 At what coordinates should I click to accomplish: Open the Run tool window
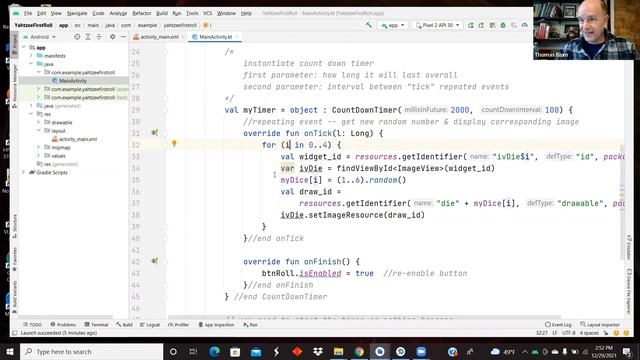[251, 324]
